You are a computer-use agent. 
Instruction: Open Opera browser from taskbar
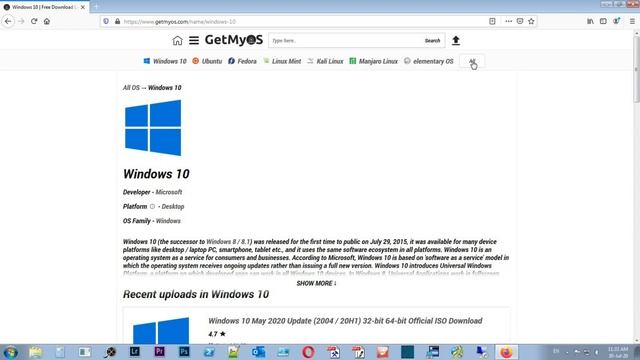click(x=308, y=352)
